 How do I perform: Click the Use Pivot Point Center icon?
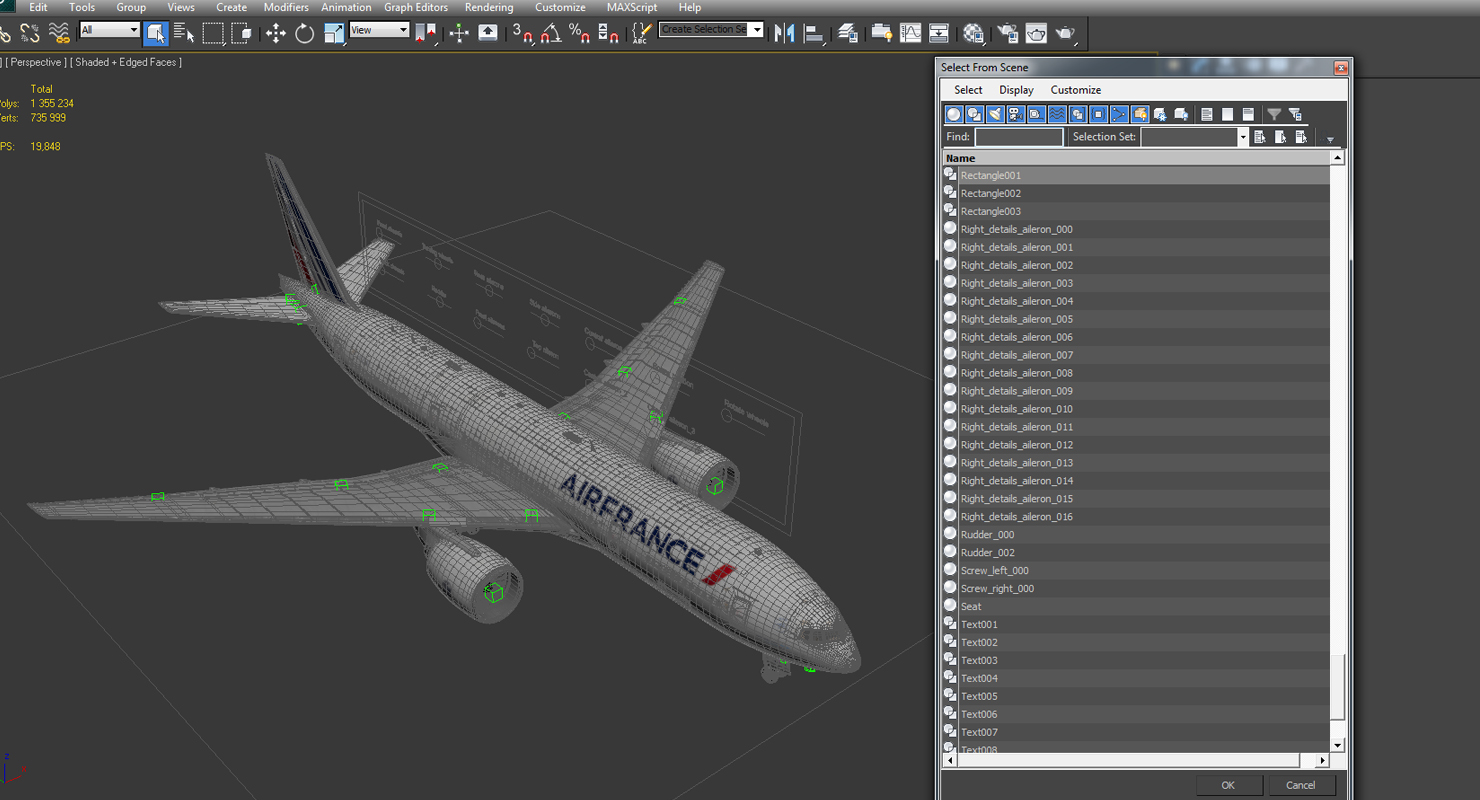426,33
